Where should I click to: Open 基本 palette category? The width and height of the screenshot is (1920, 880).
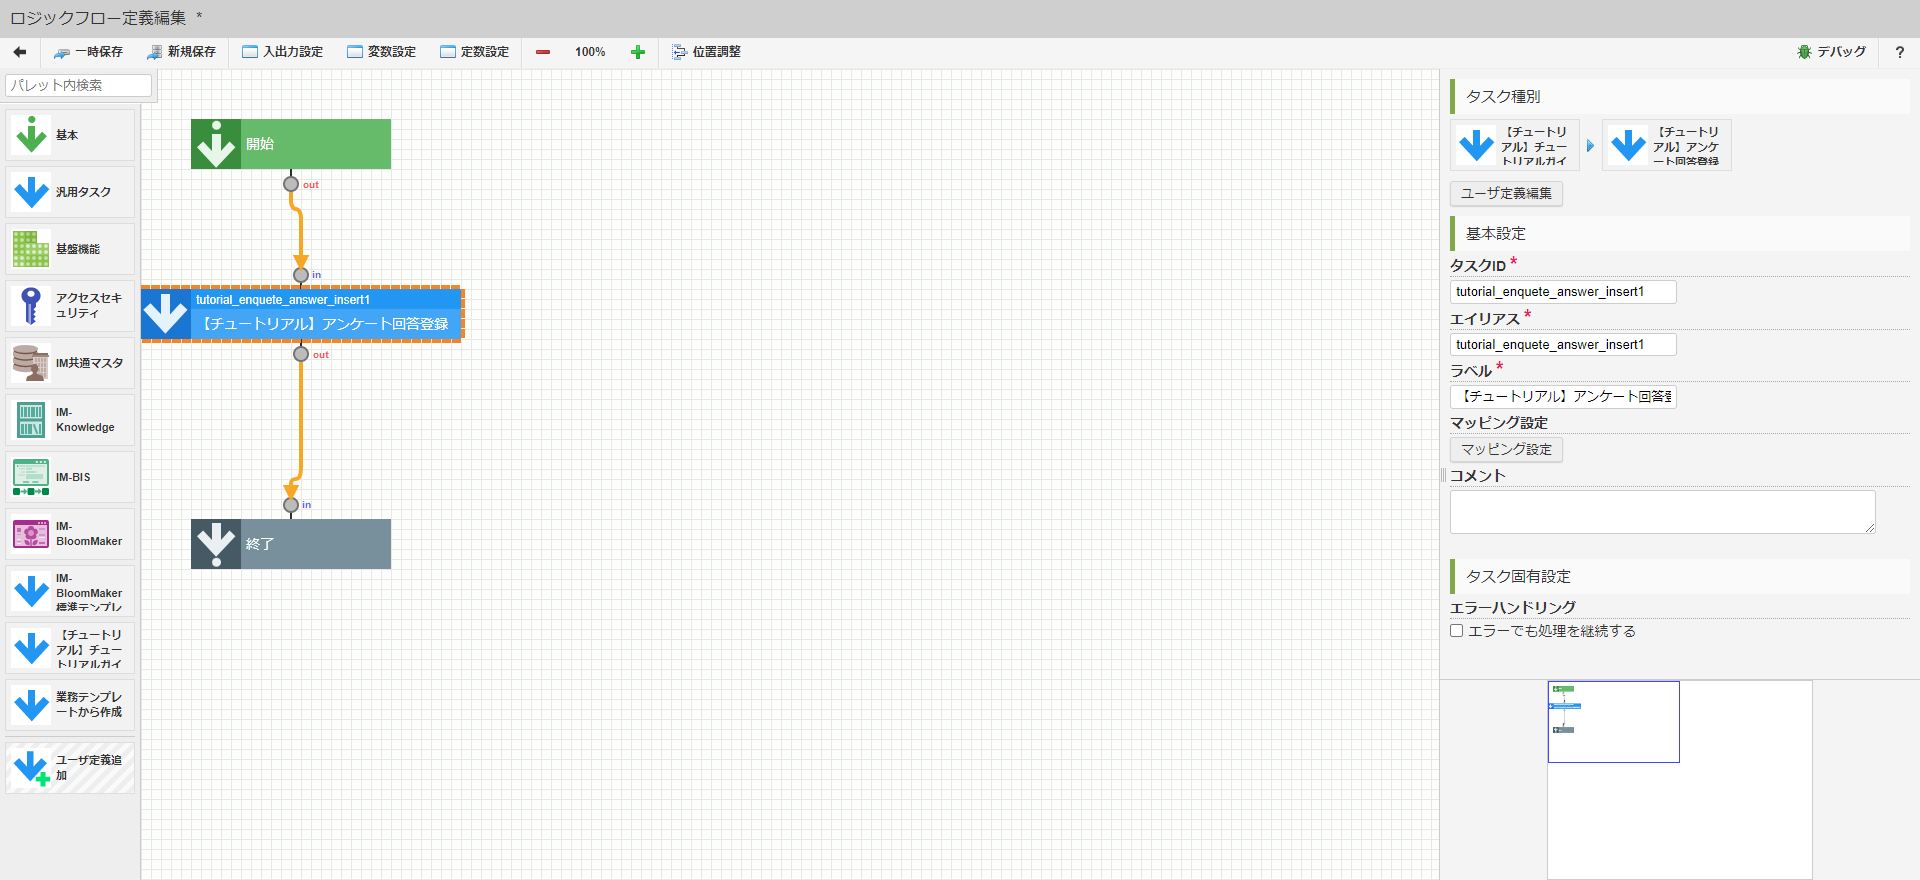tap(70, 135)
